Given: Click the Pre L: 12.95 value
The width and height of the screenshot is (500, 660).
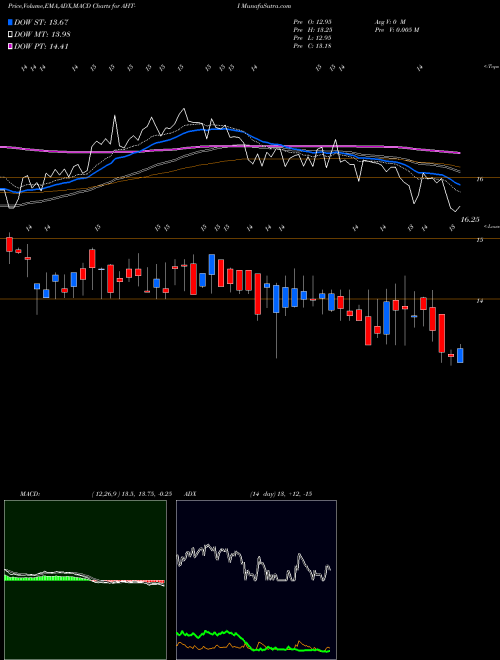Looking at the screenshot, I should (x=313, y=38).
